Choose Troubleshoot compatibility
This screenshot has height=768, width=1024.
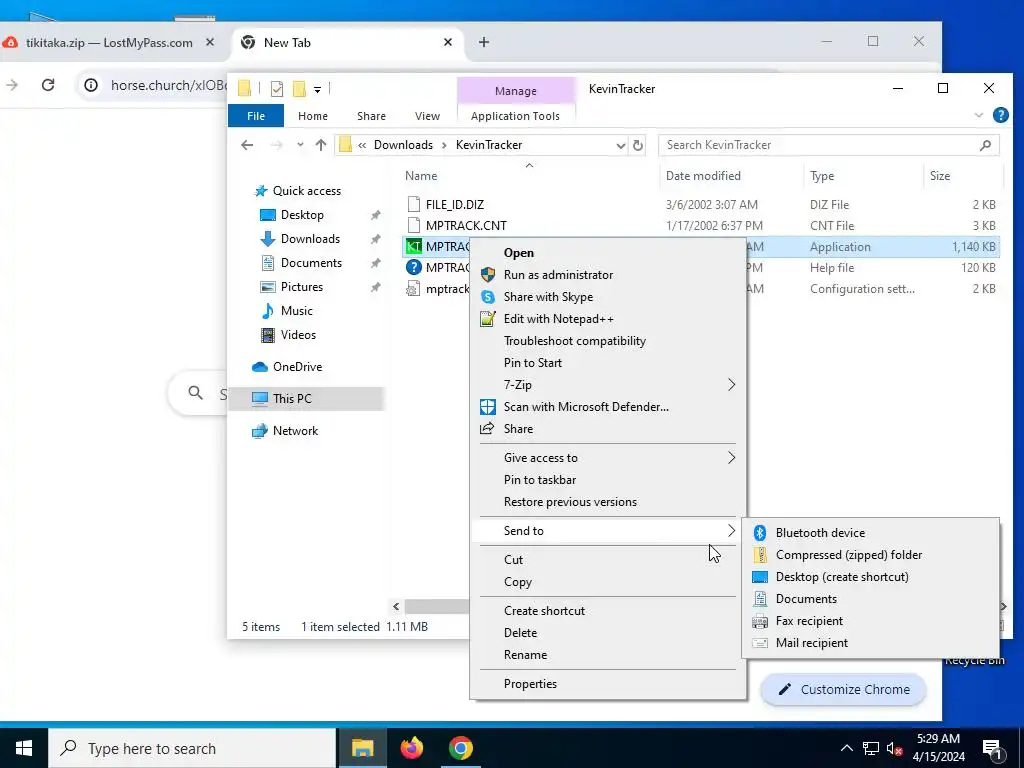coord(607,341)
